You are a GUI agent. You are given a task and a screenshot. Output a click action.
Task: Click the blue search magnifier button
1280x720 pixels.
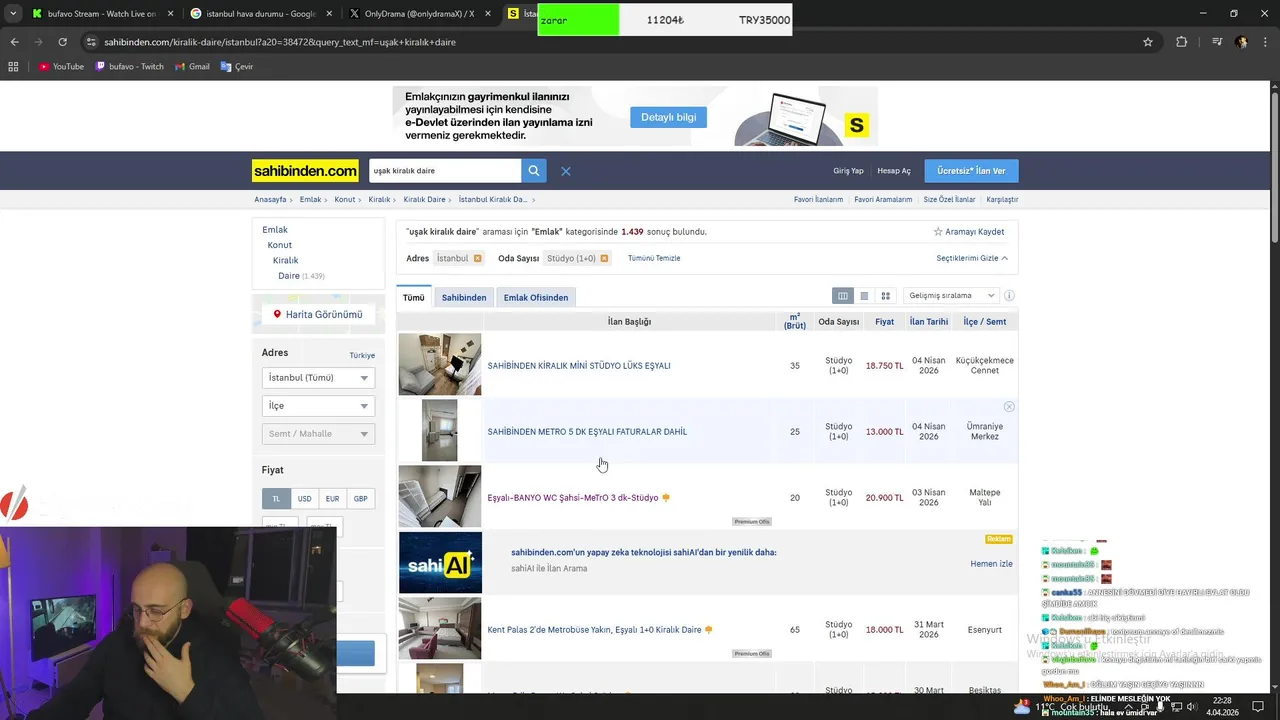[x=534, y=171]
